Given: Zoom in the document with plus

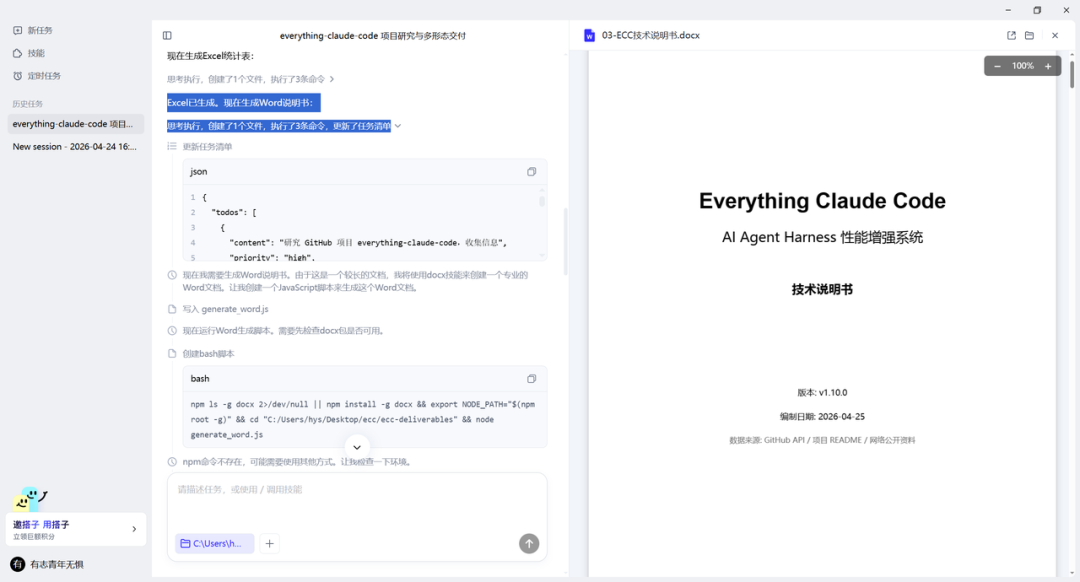Looking at the screenshot, I should [1048, 66].
